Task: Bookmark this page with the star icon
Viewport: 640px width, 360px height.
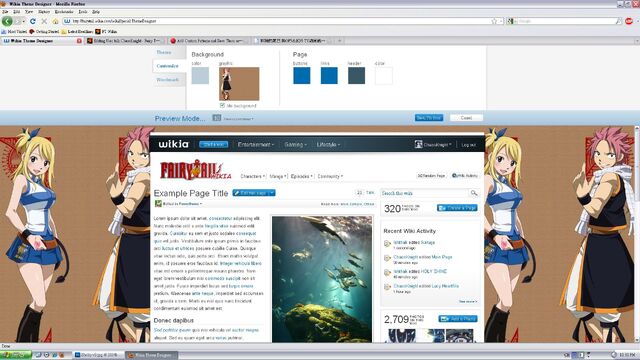Action: click(x=494, y=21)
